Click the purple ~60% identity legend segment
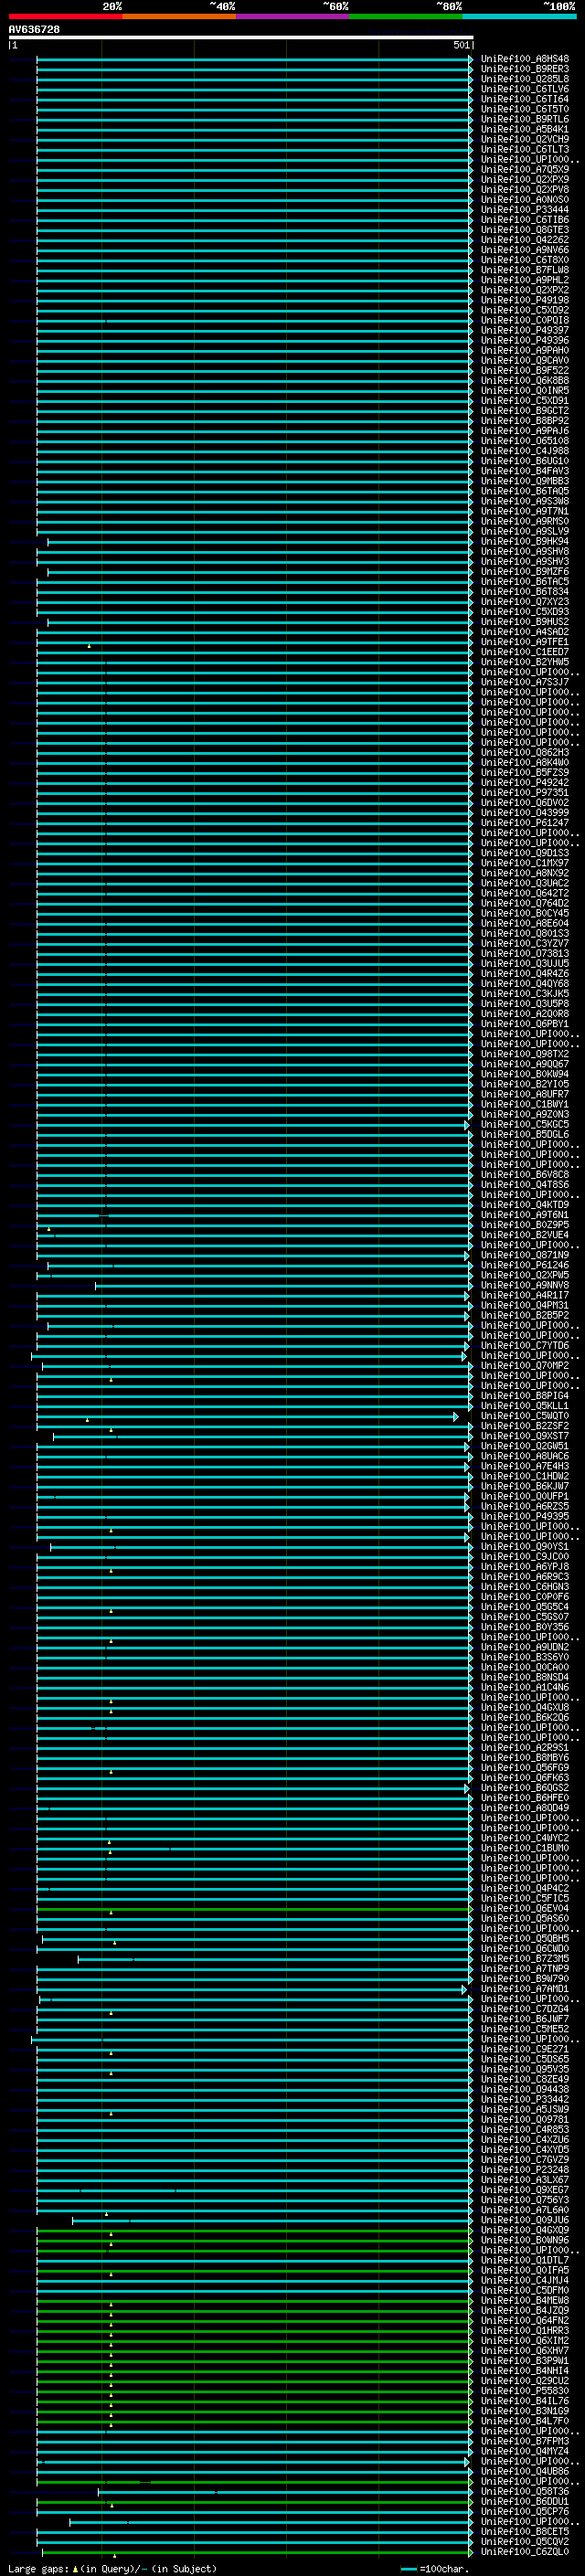The width and height of the screenshot is (585, 2576). [x=292, y=16]
